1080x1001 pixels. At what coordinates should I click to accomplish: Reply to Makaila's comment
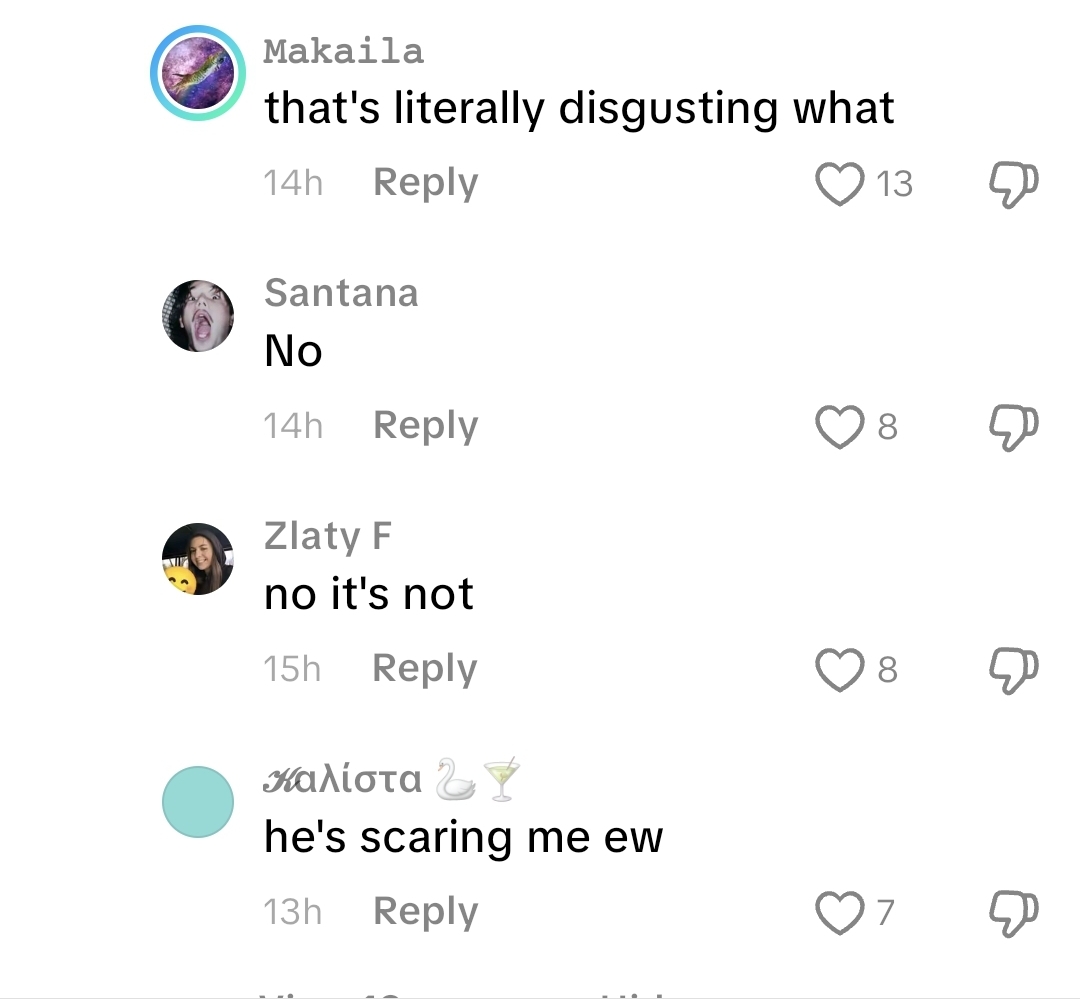[425, 183]
